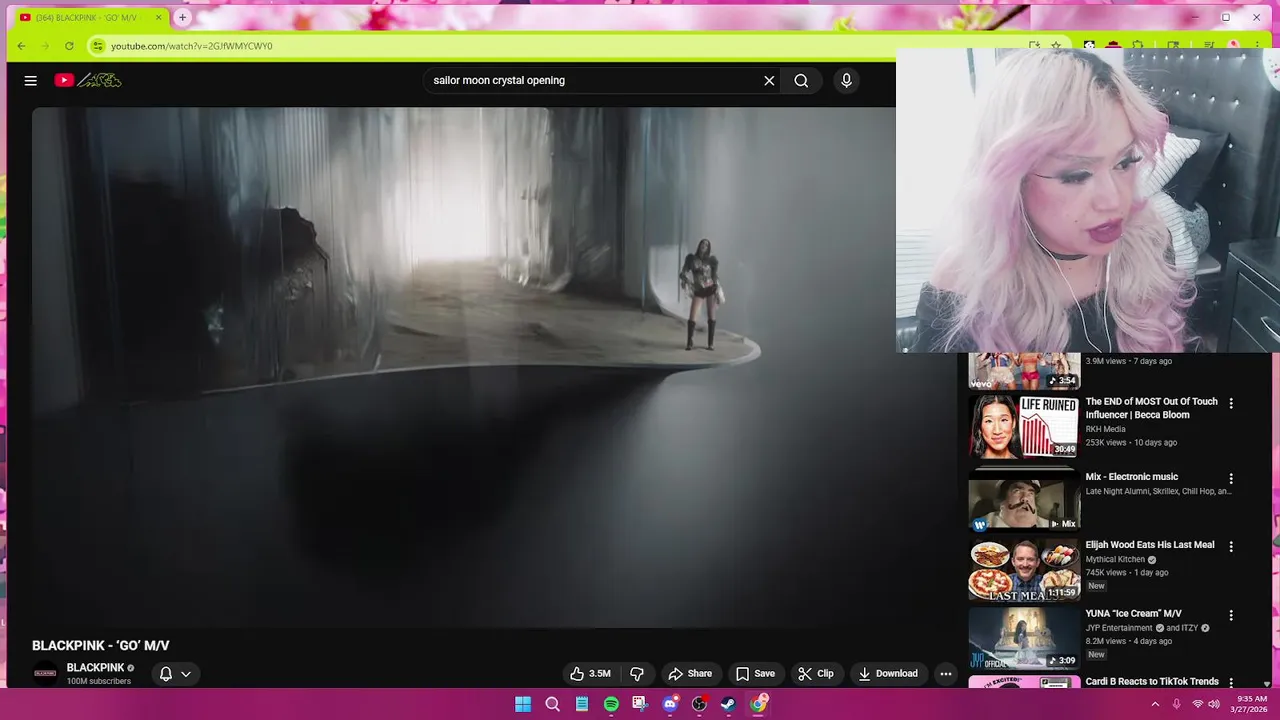Open Snipping Tool from the taskbar
The image size is (1280, 720).
coord(640,704)
